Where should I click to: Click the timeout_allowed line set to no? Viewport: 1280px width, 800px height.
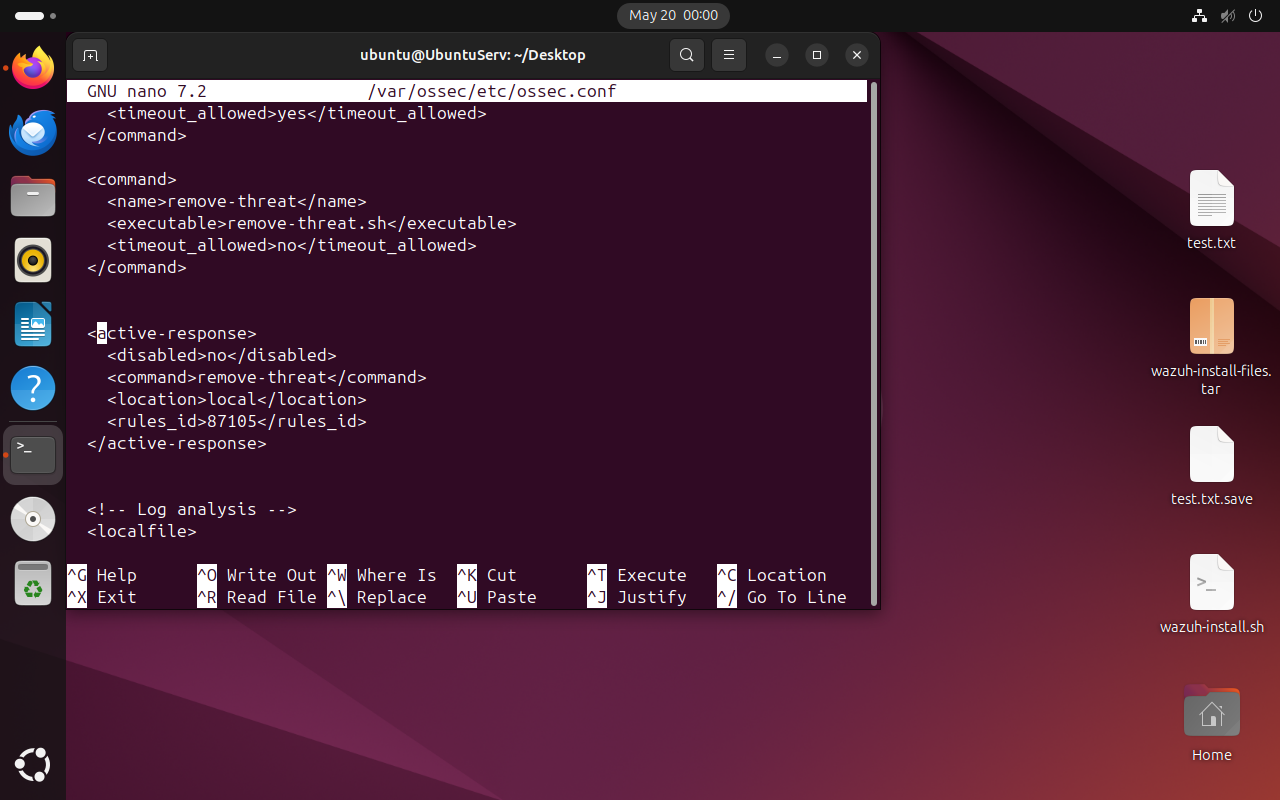click(292, 245)
